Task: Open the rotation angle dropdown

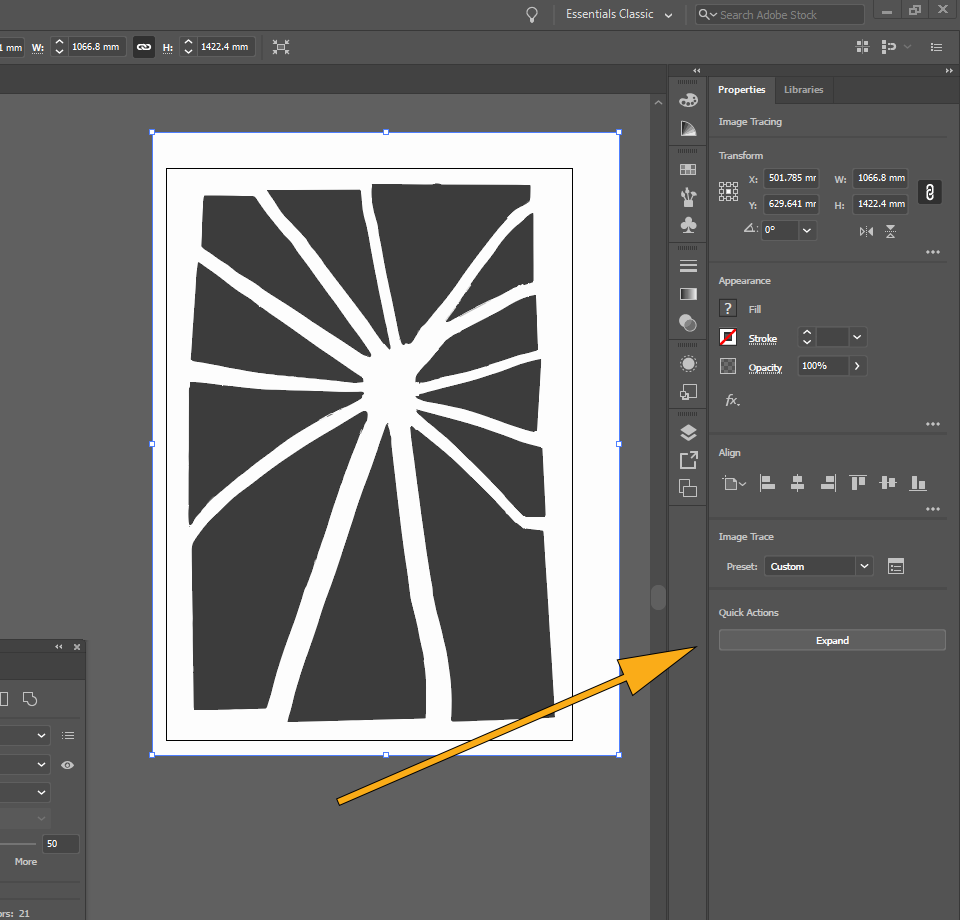Action: pyautogui.click(x=806, y=230)
